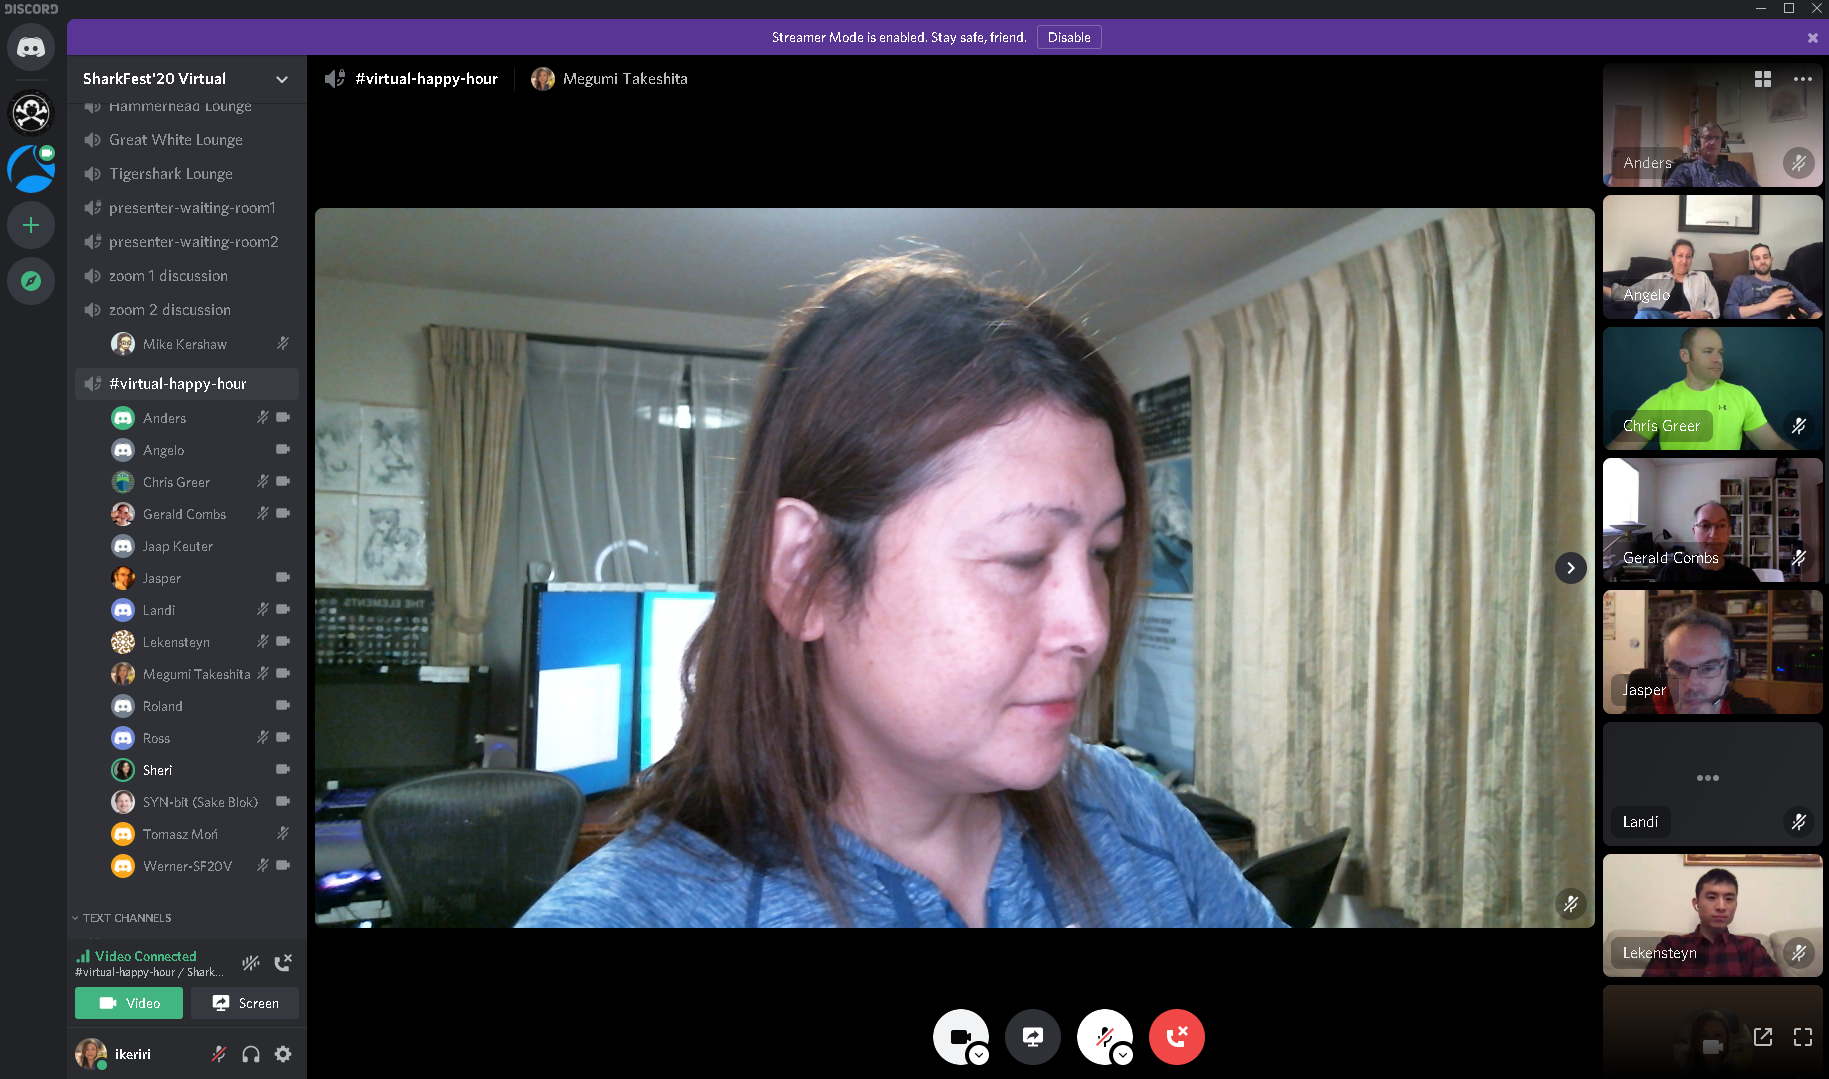Join Great White Lounge voice channel
The width and height of the screenshot is (1829, 1079).
[187, 140]
